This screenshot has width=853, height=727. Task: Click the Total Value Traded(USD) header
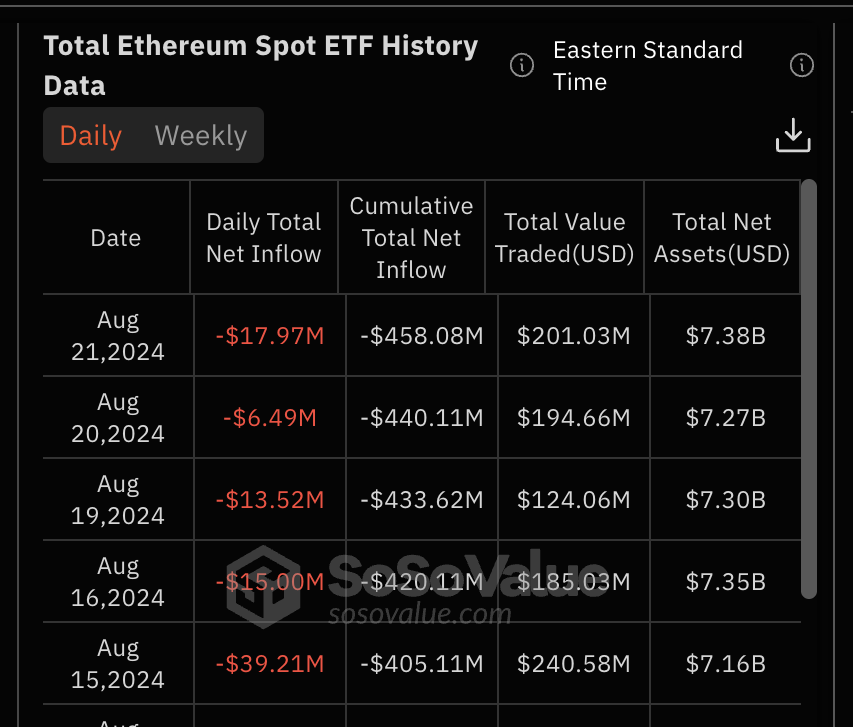pyautogui.click(x=565, y=238)
